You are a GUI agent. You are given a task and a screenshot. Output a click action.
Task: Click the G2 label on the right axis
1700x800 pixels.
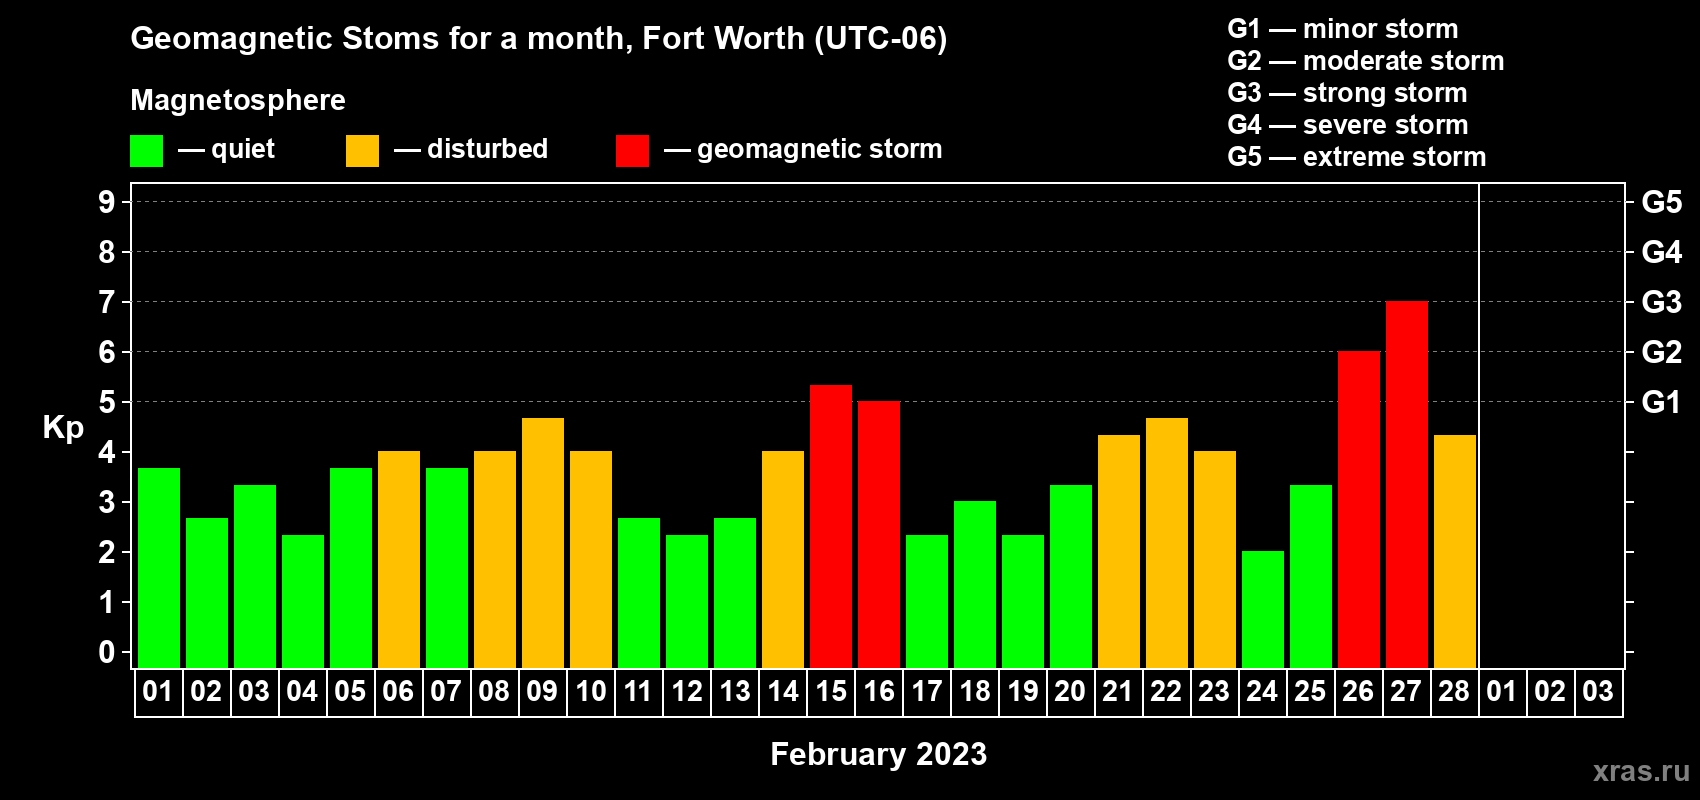point(1661,352)
